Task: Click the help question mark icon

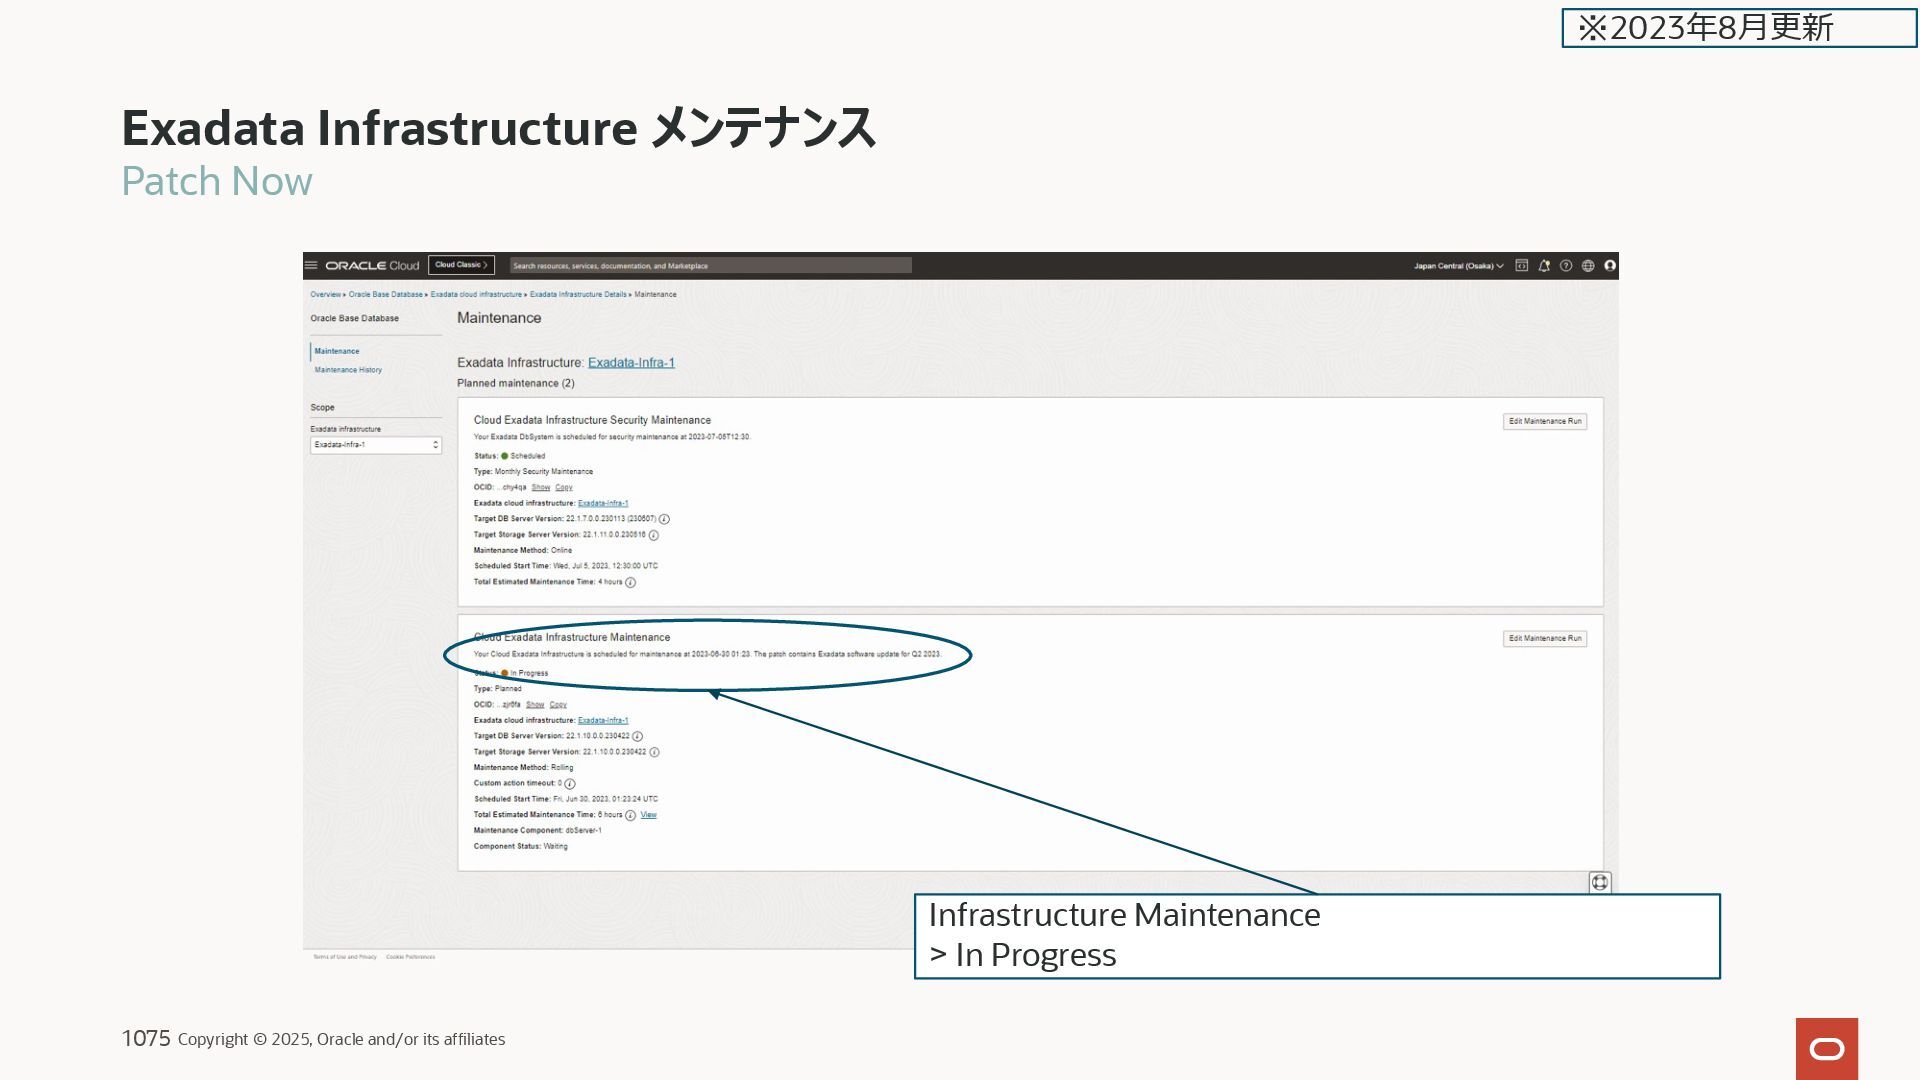Action: tap(1566, 266)
